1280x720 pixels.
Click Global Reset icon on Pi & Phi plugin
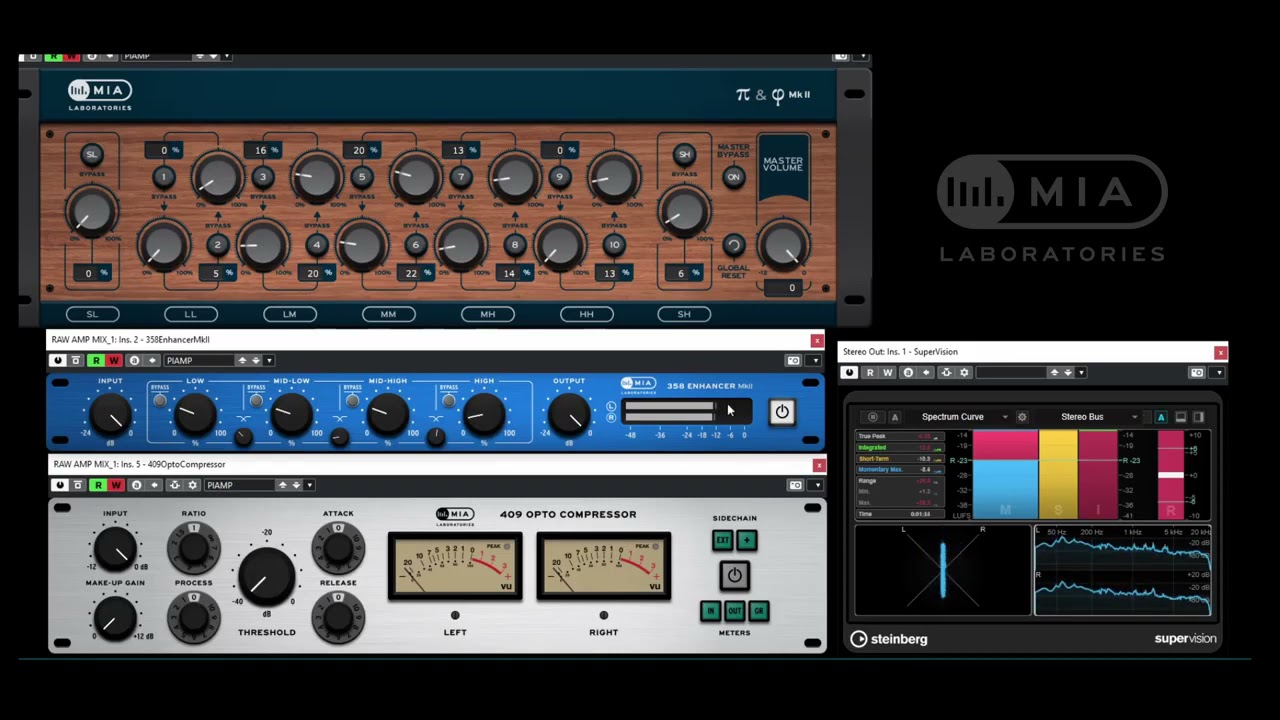tap(733, 246)
